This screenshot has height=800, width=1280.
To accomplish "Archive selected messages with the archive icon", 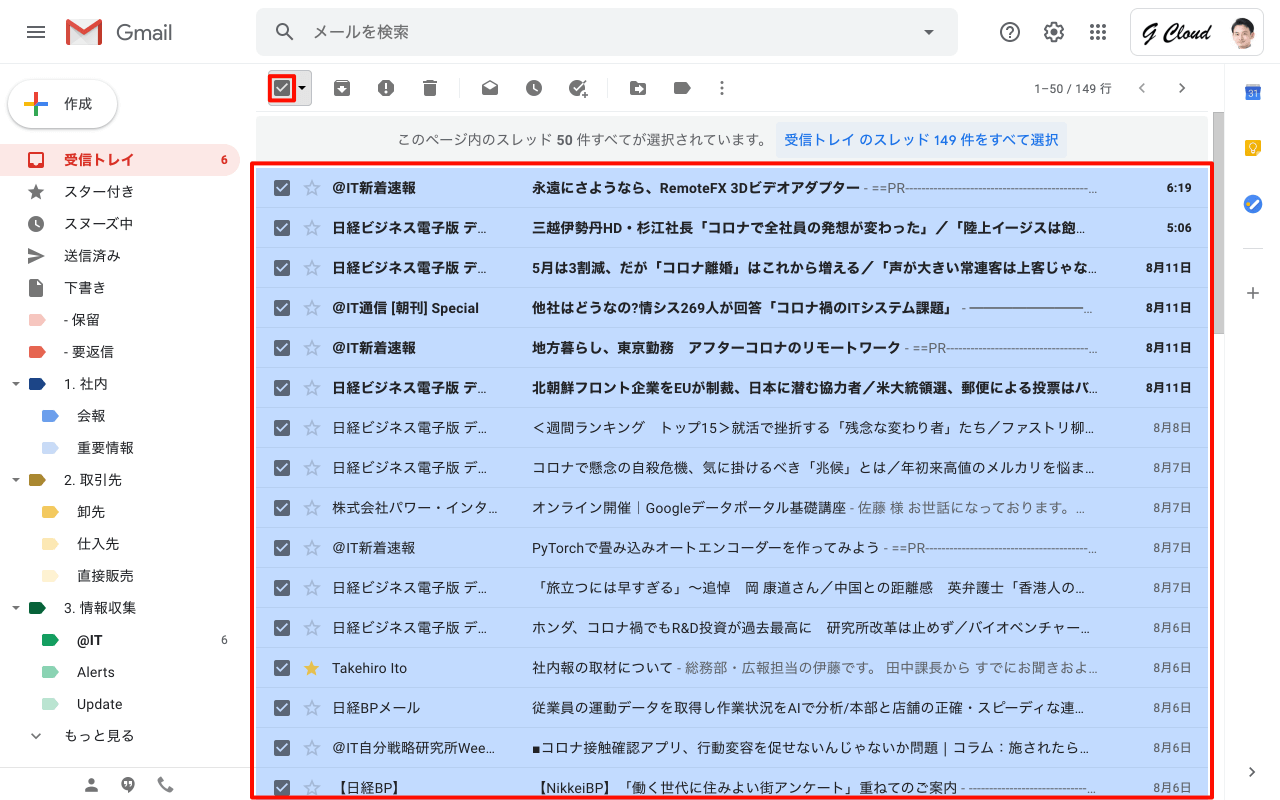I will coord(342,88).
